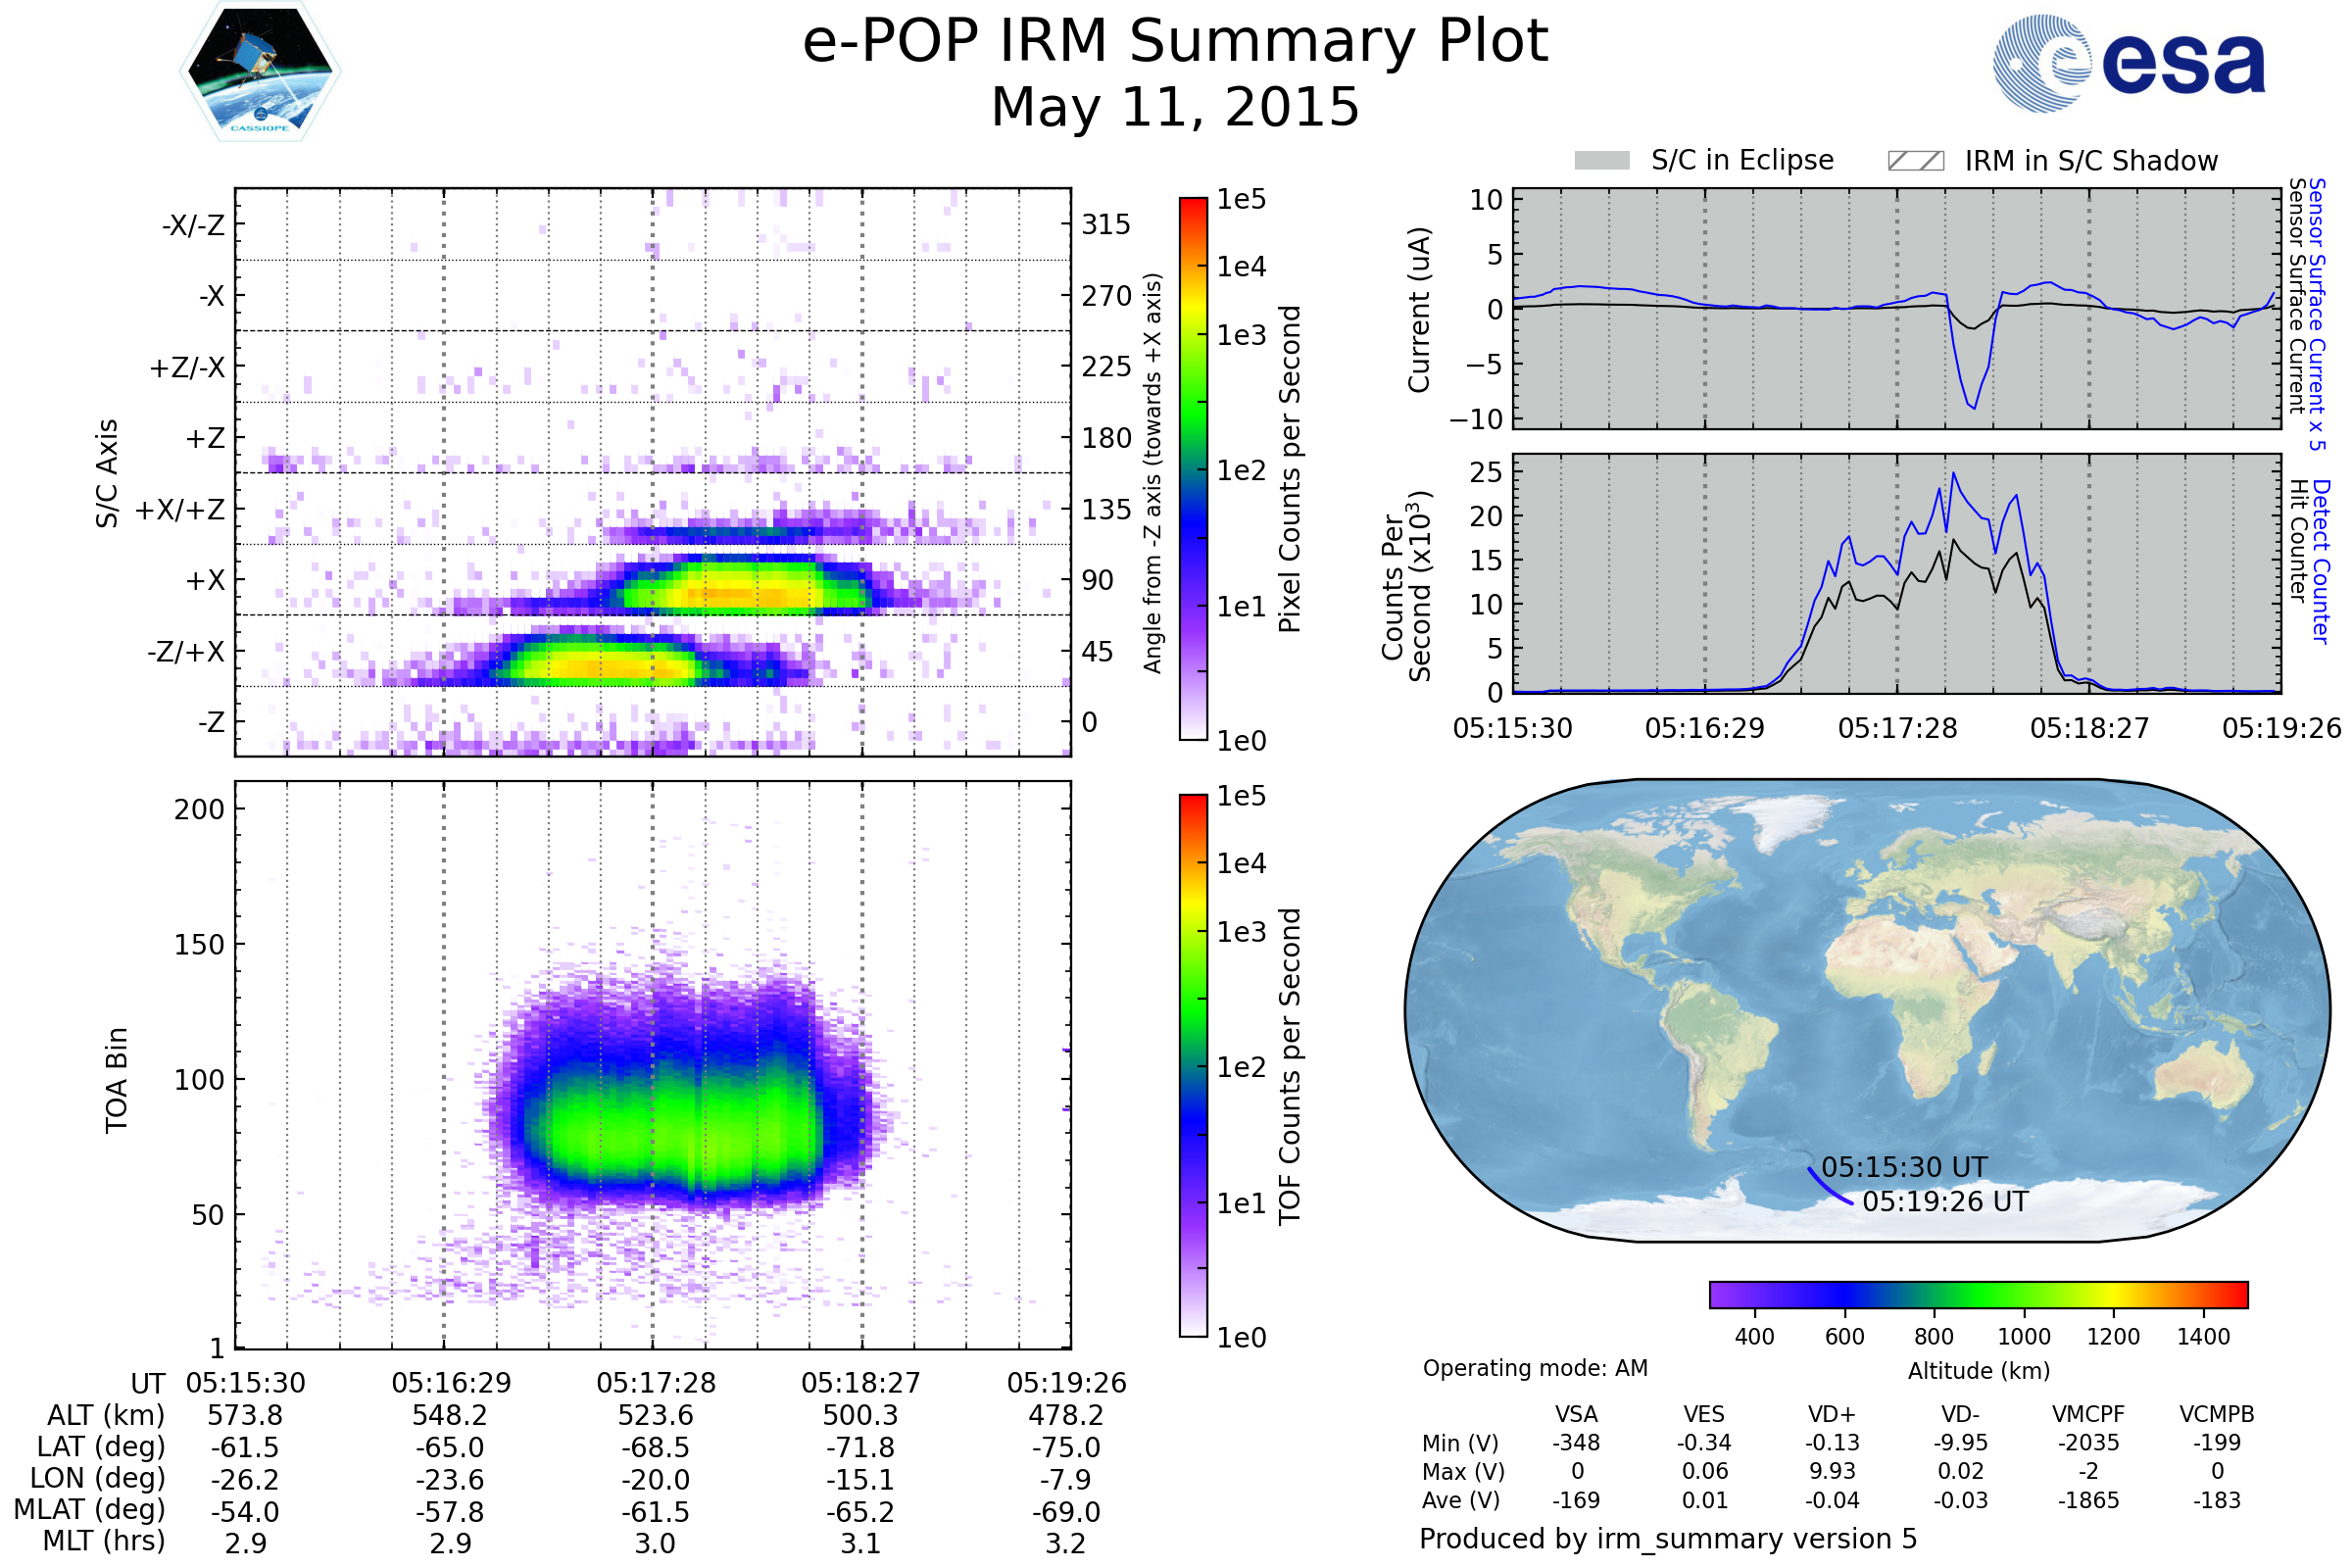Click the ESA logo
The image size is (2352, 1568).
2128,62
